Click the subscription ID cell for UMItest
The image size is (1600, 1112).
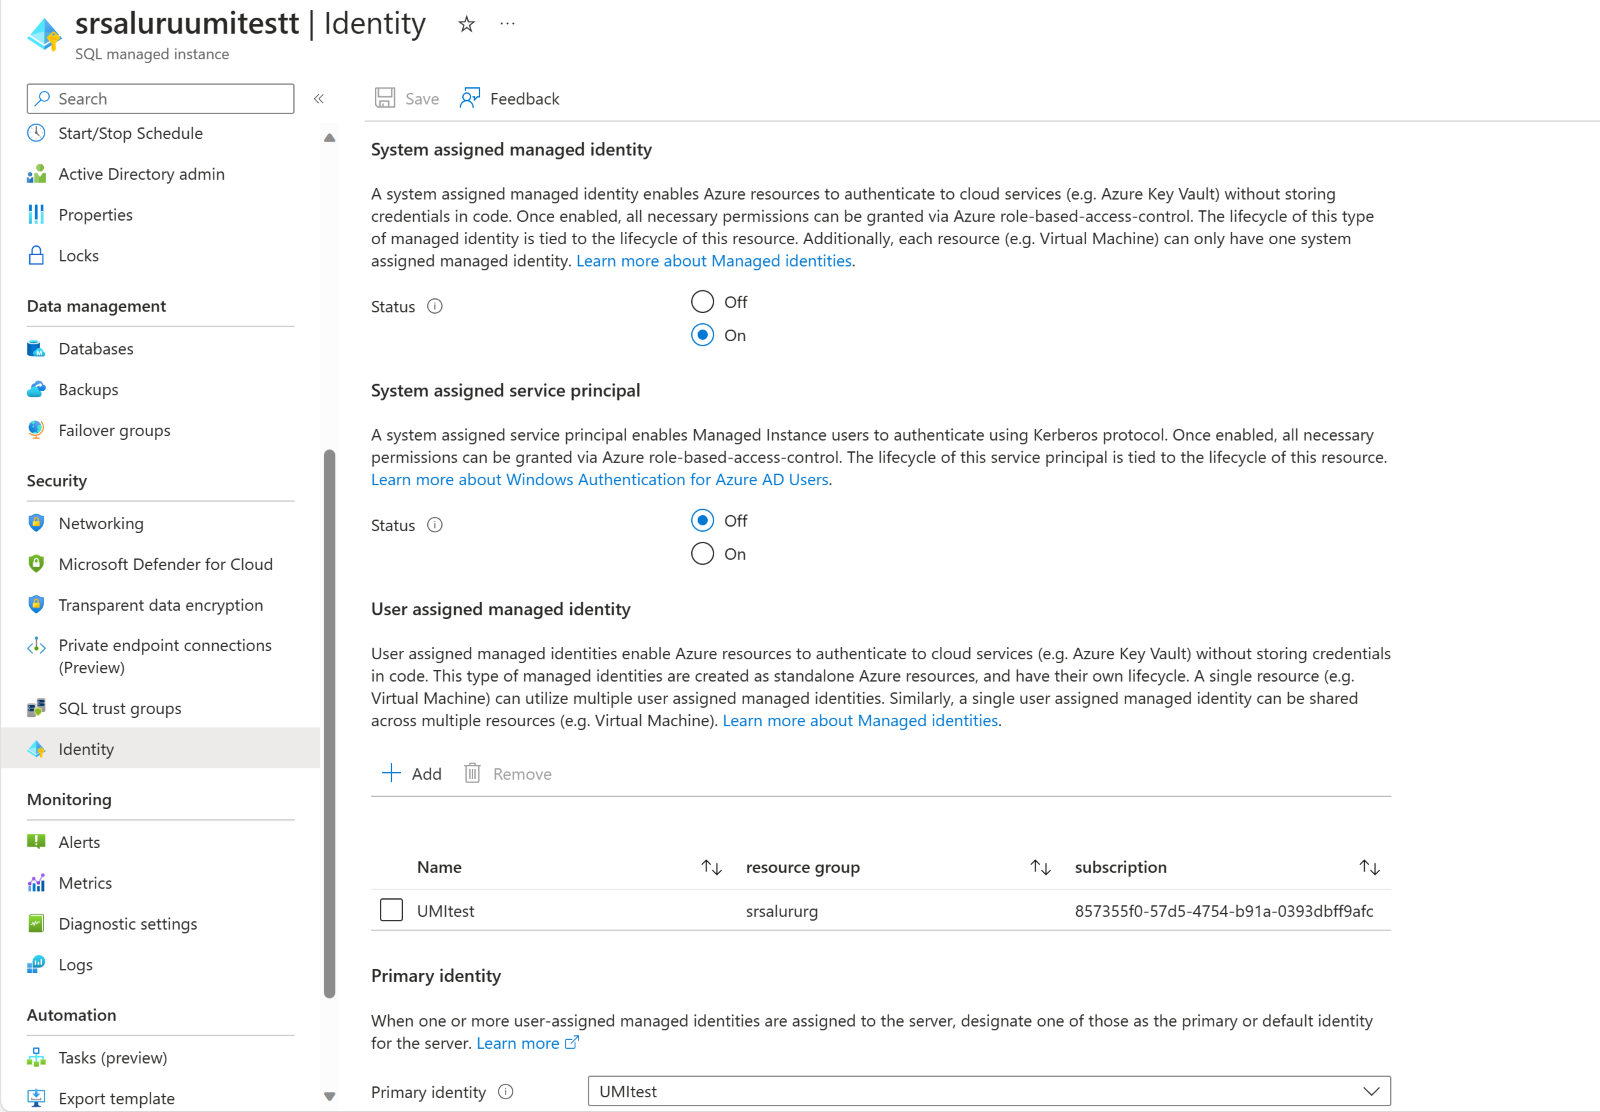1224,911
